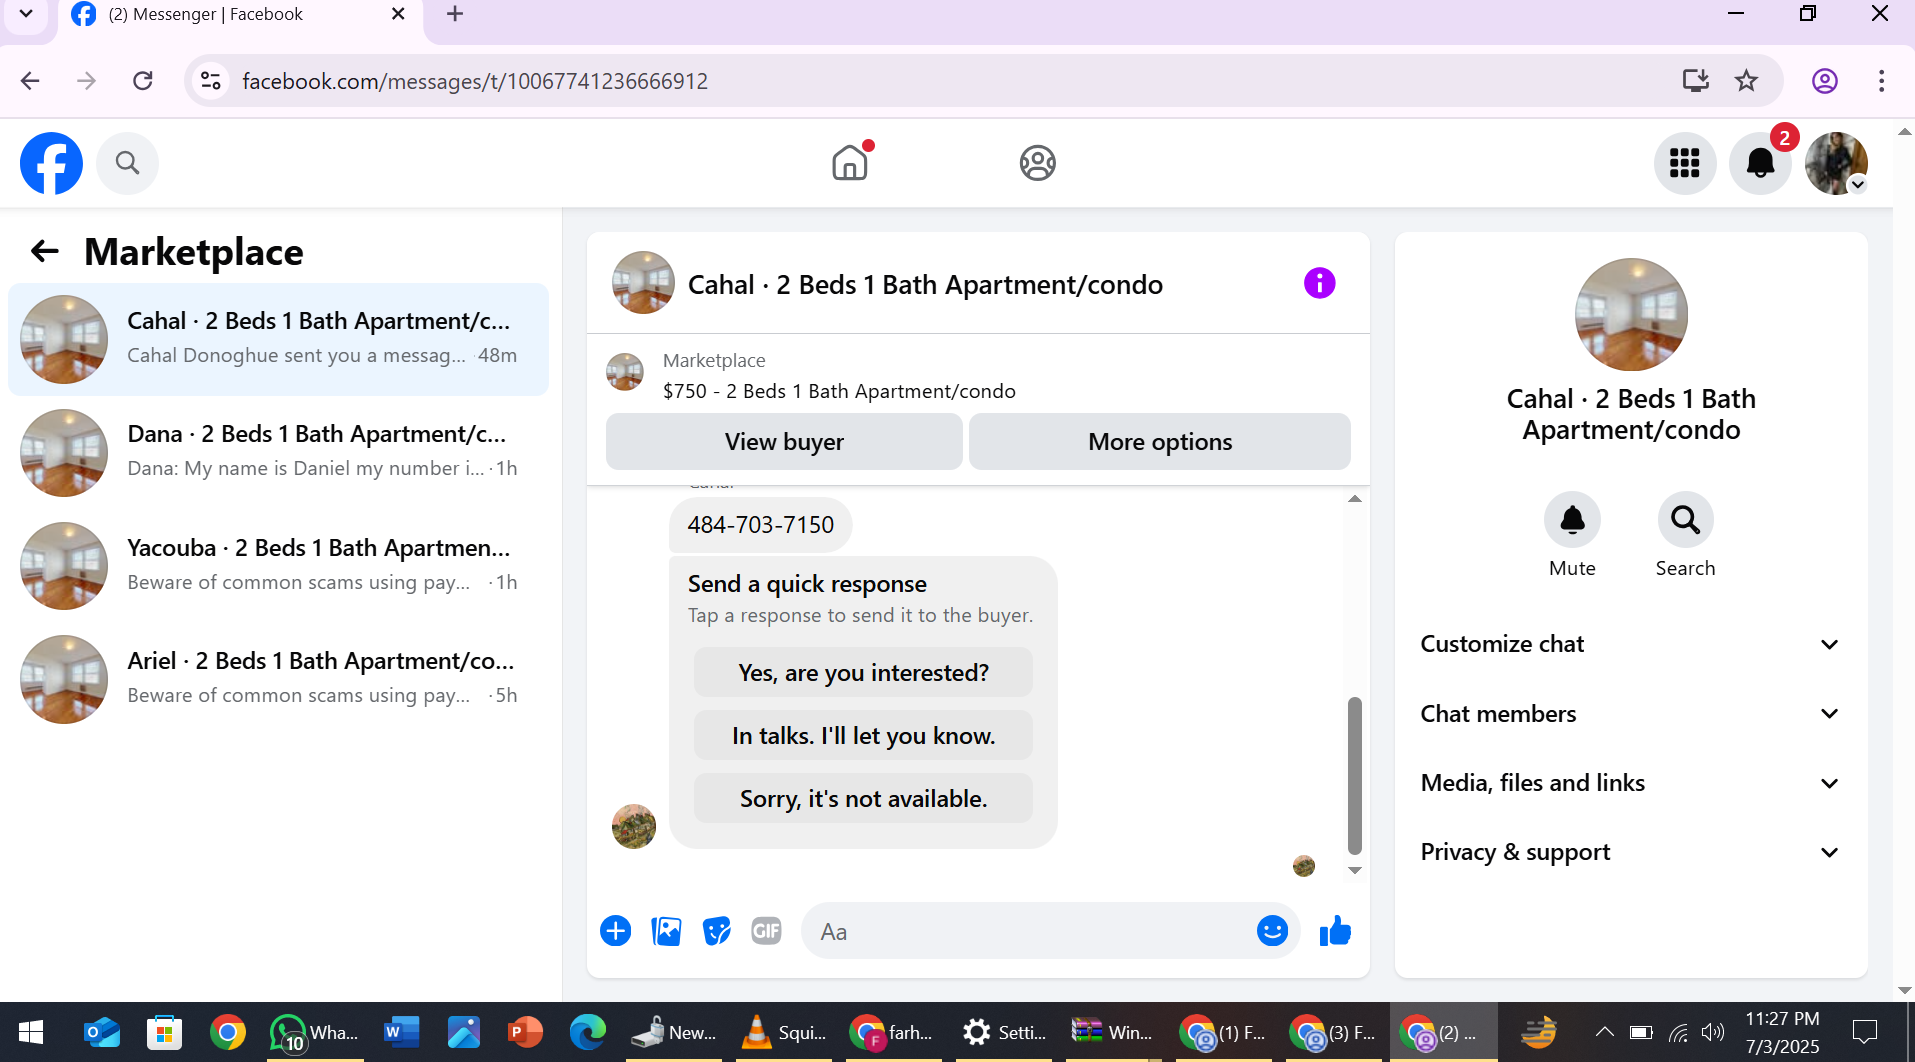Choose a GIF icon
This screenshot has width=1915, height=1062.
tap(766, 931)
